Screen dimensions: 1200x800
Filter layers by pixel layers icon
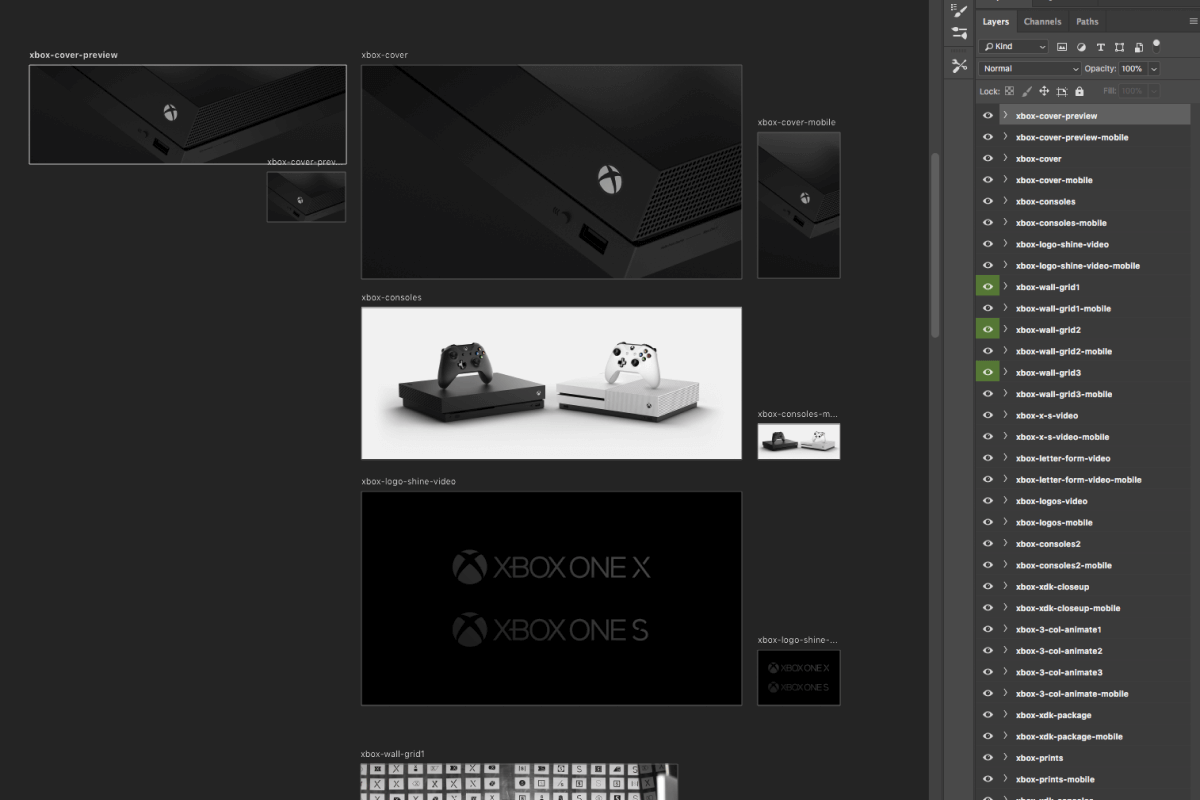point(1062,47)
